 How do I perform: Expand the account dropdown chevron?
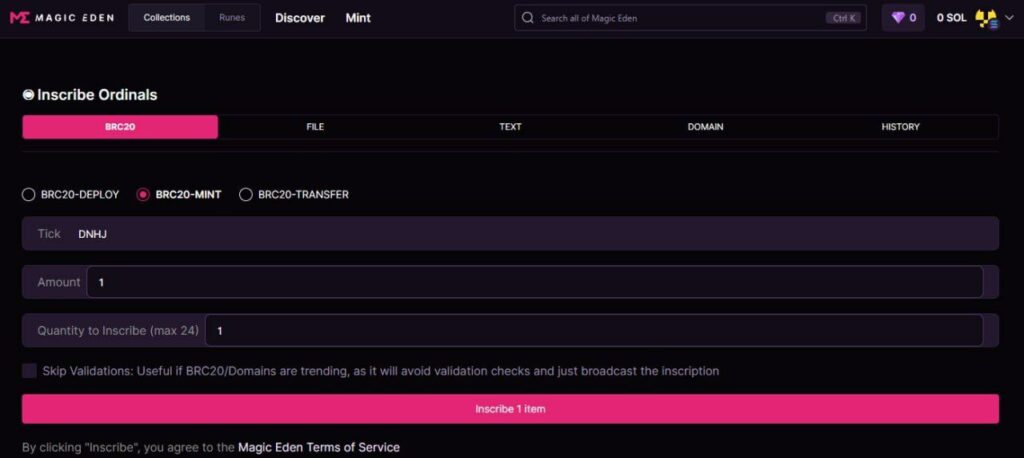[1010, 18]
